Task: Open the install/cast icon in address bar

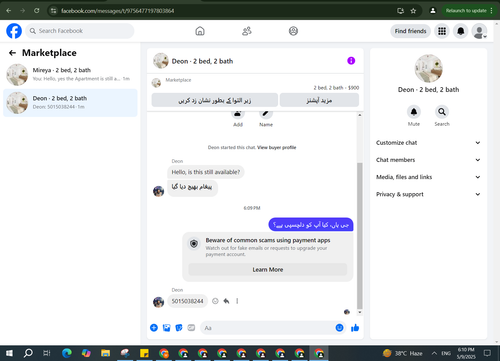Action: (401, 11)
